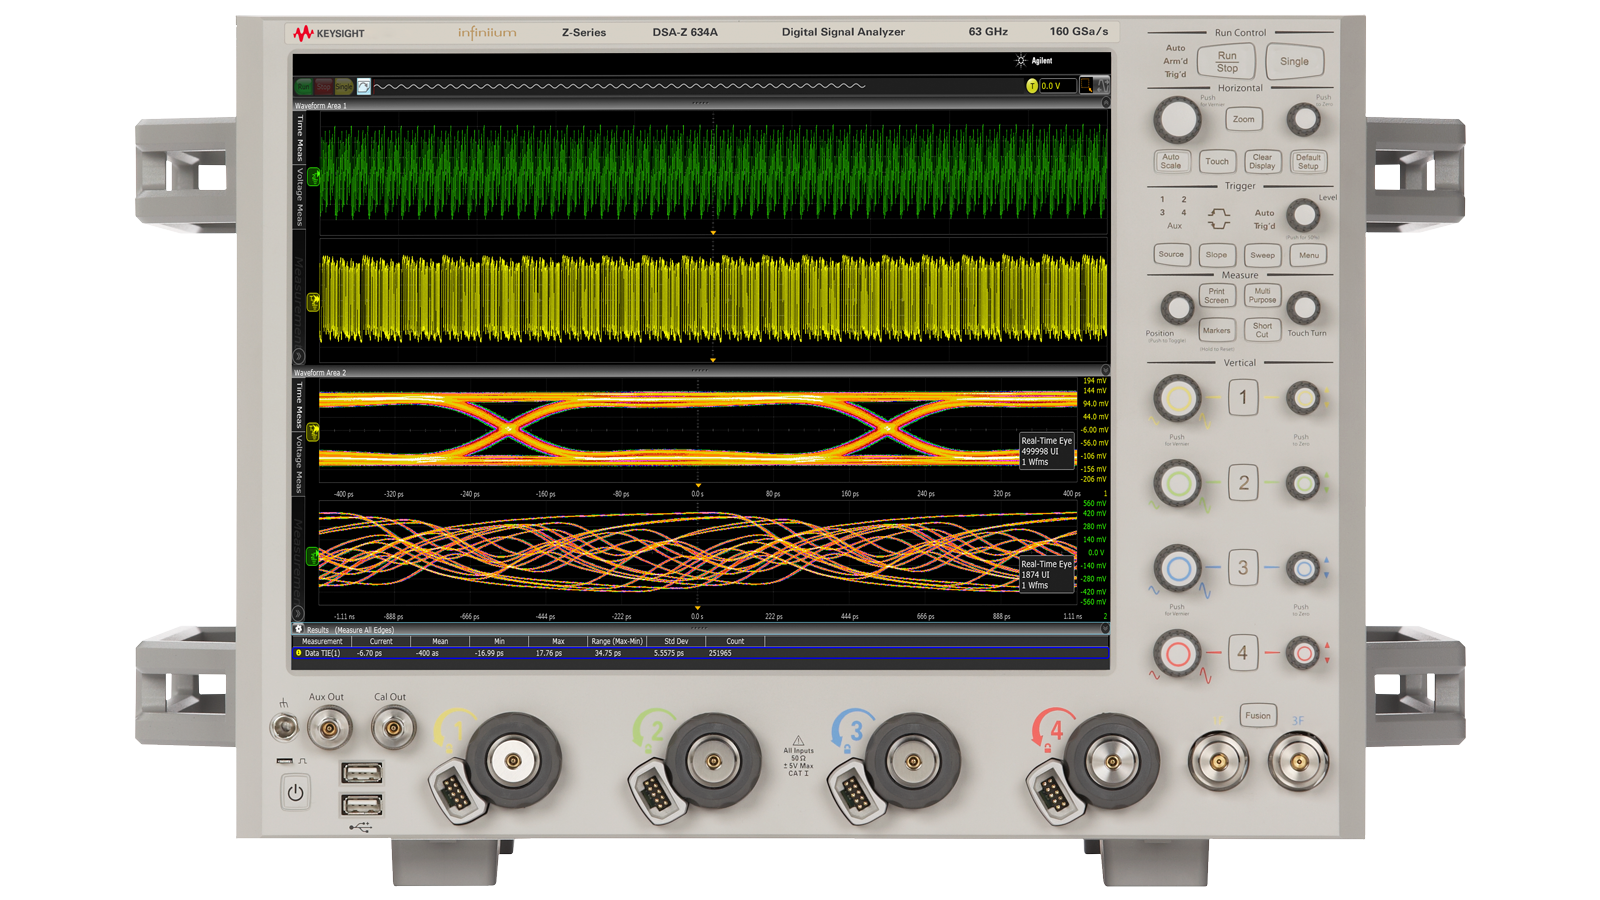This screenshot has width=1600, height=900.
Task: Expand the measurements sidebar in Waveform Area 1
Action: tap(299, 356)
